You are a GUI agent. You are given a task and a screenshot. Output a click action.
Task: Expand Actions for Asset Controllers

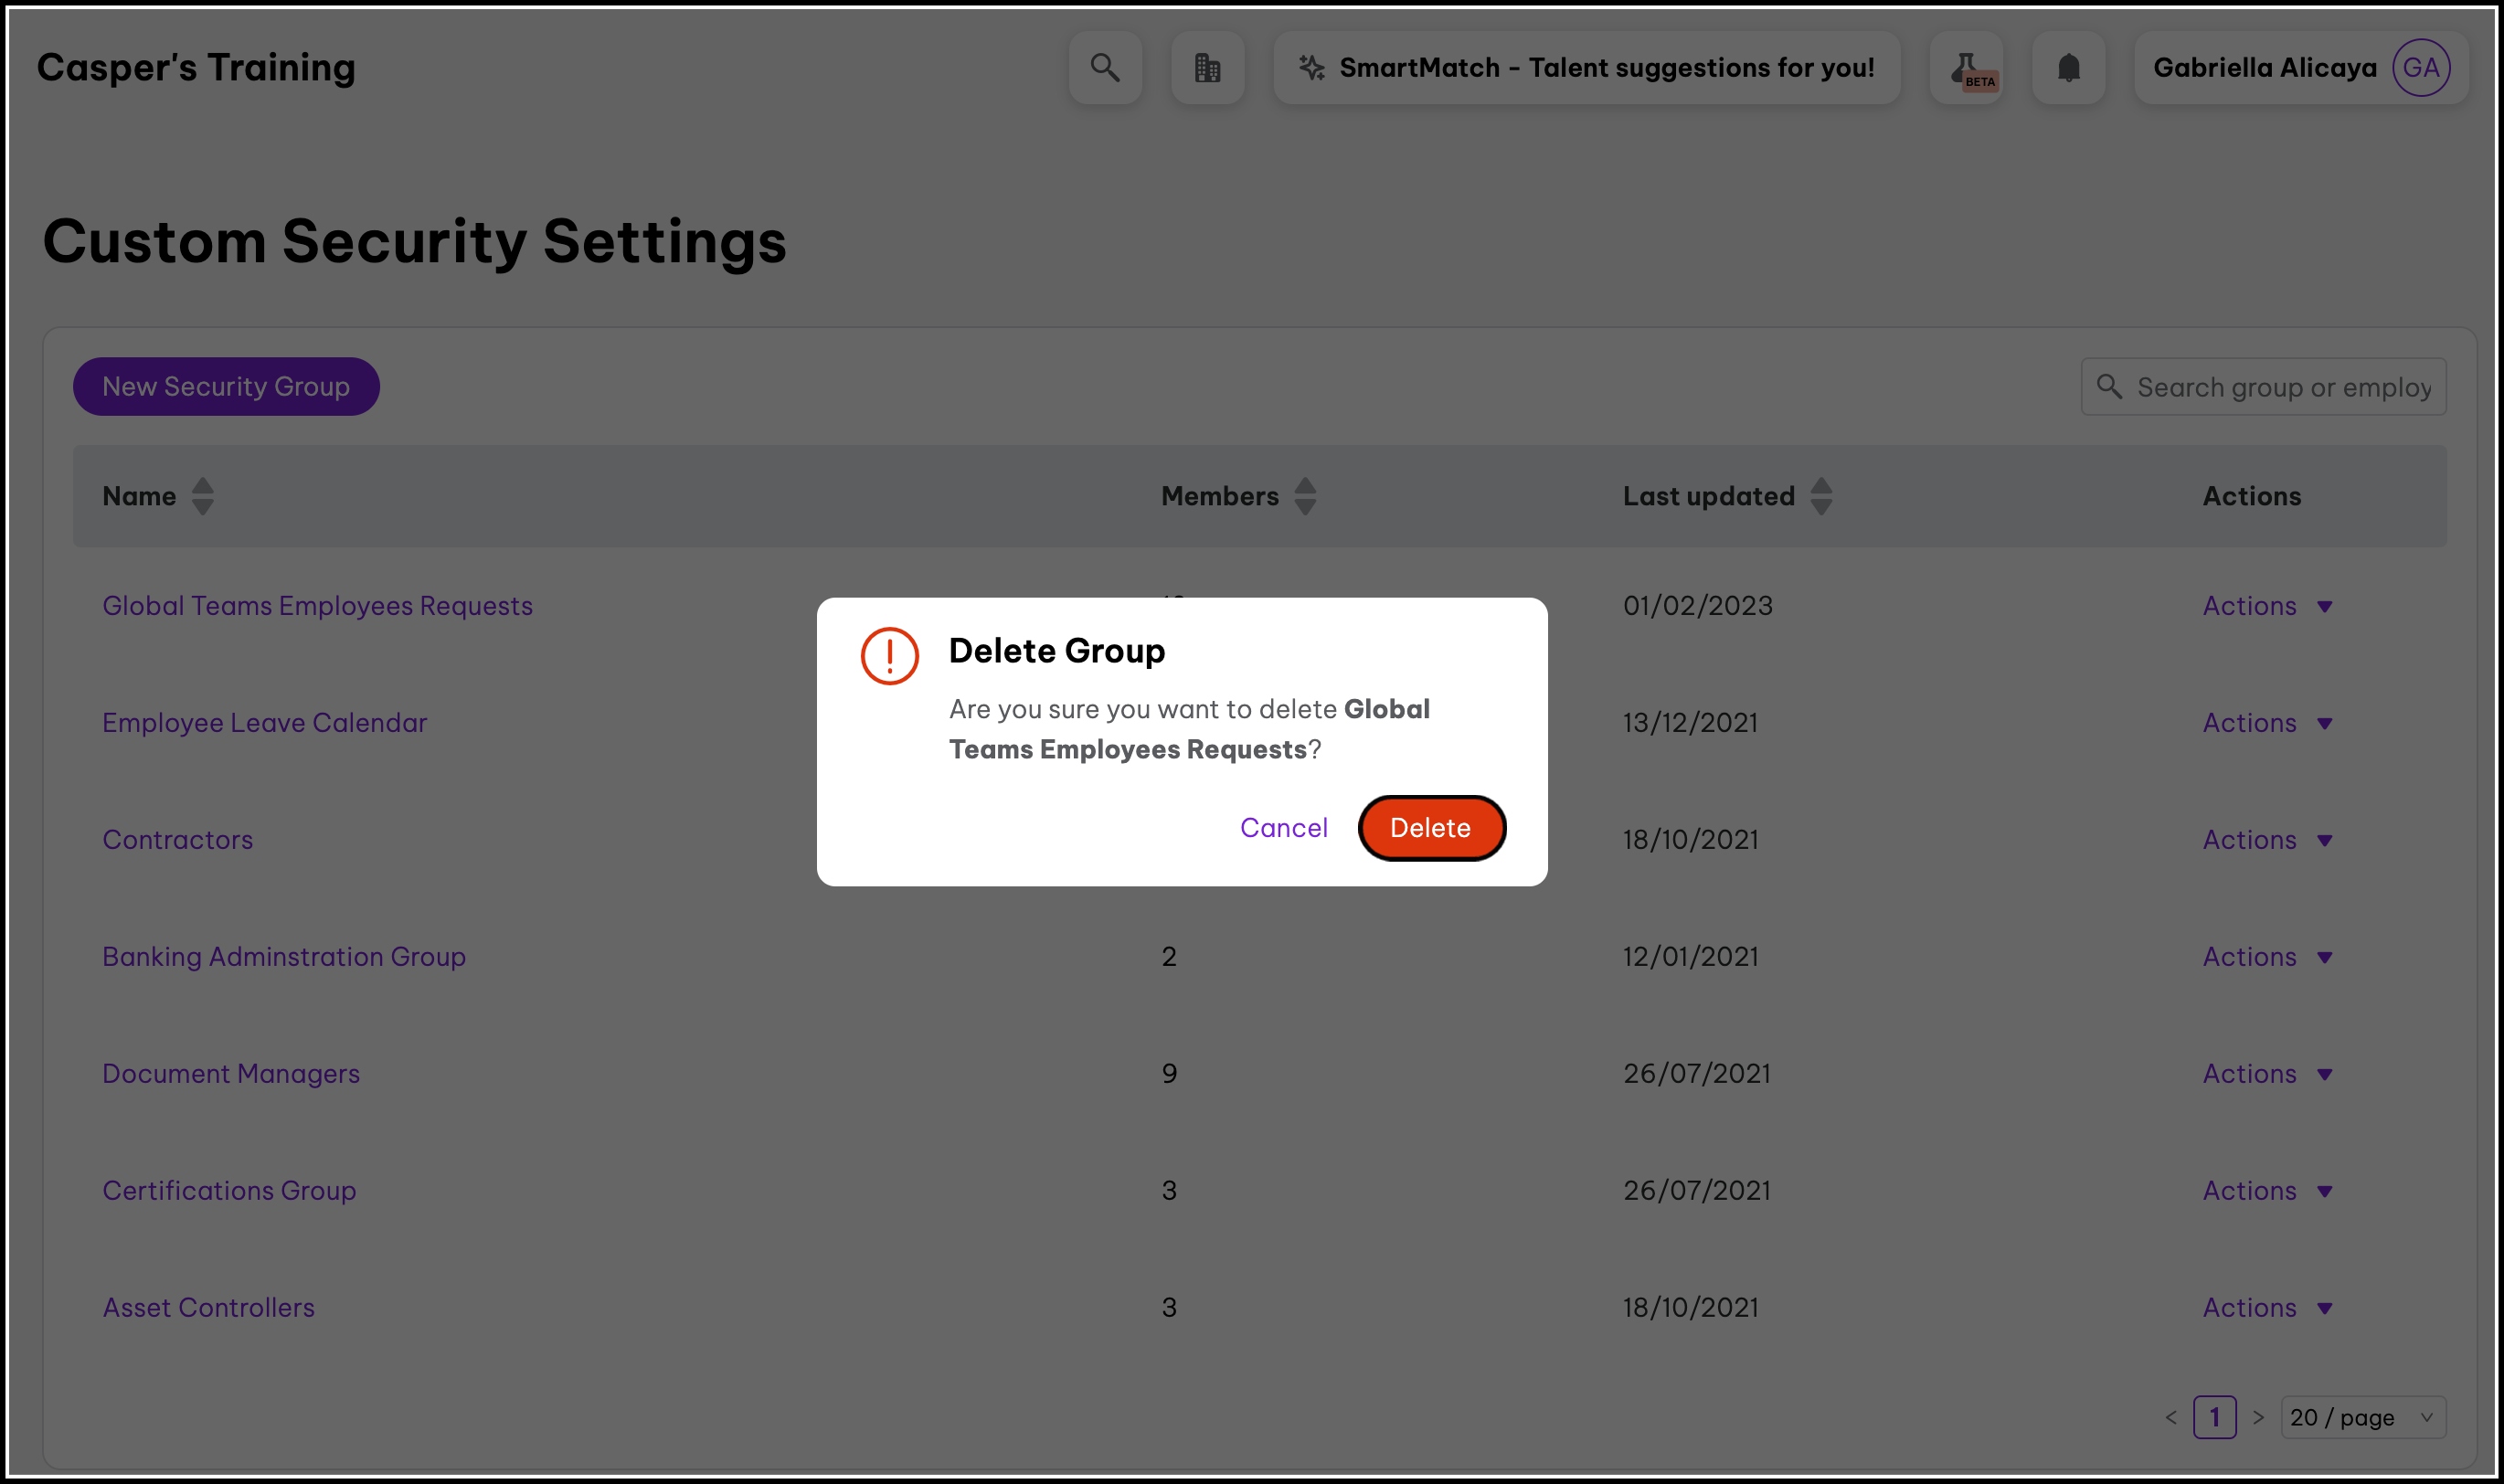pyautogui.click(x=2267, y=1308)
